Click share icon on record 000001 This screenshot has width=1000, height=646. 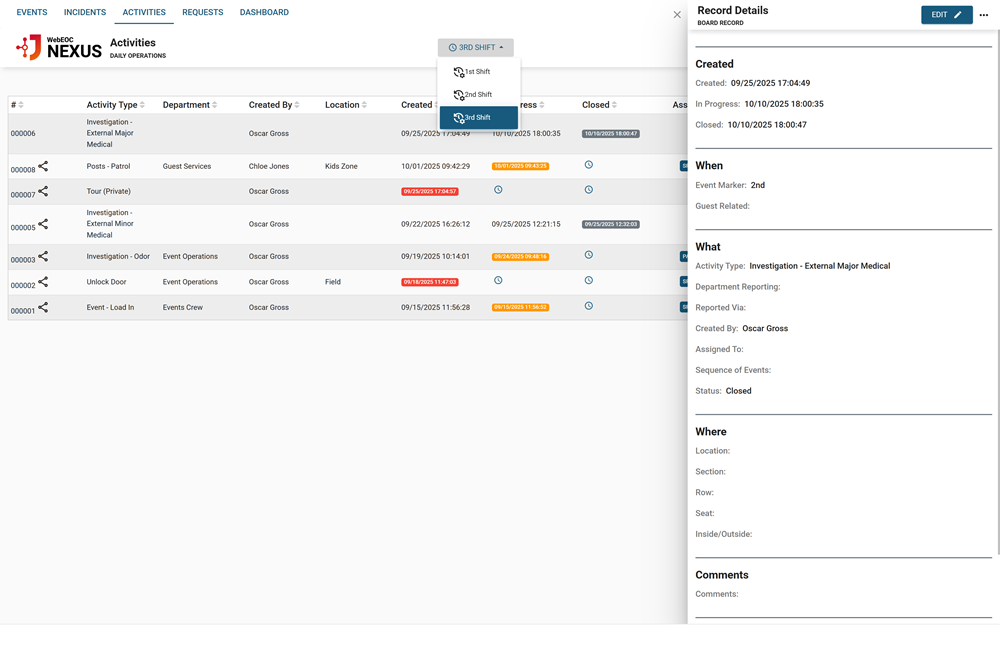[43, 308]
